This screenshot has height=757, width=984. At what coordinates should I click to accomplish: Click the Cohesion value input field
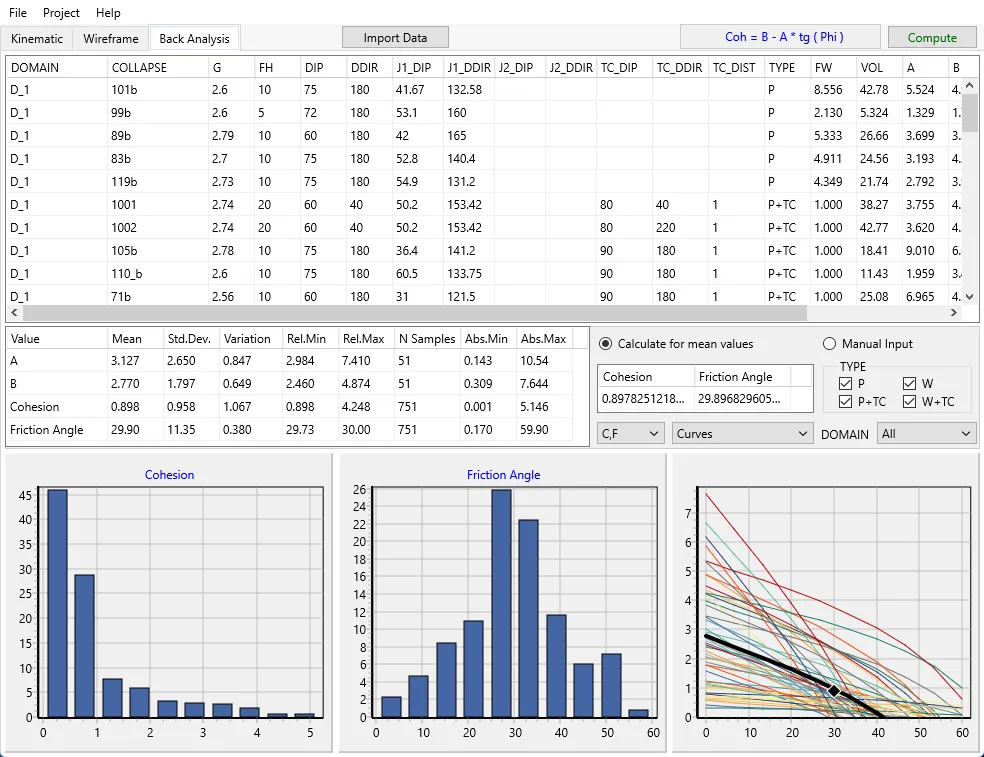click(x=645, y=399)
